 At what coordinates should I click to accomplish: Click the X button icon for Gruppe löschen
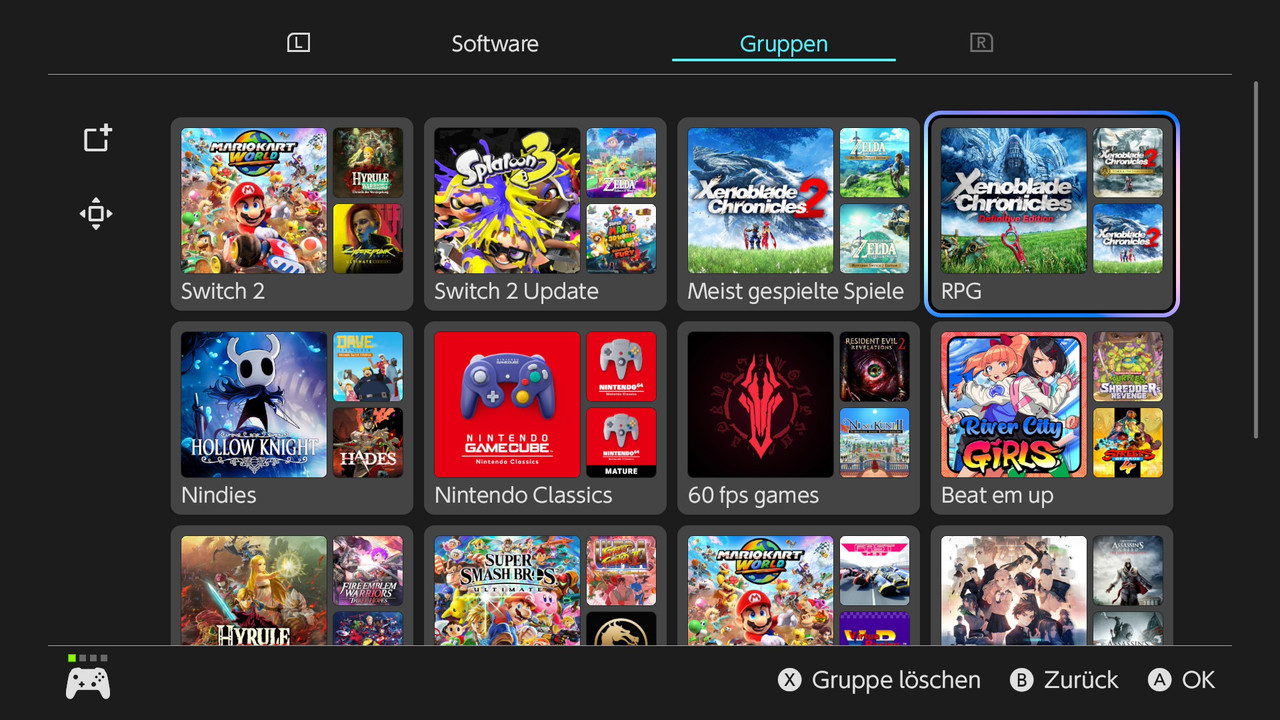[790, 680]
